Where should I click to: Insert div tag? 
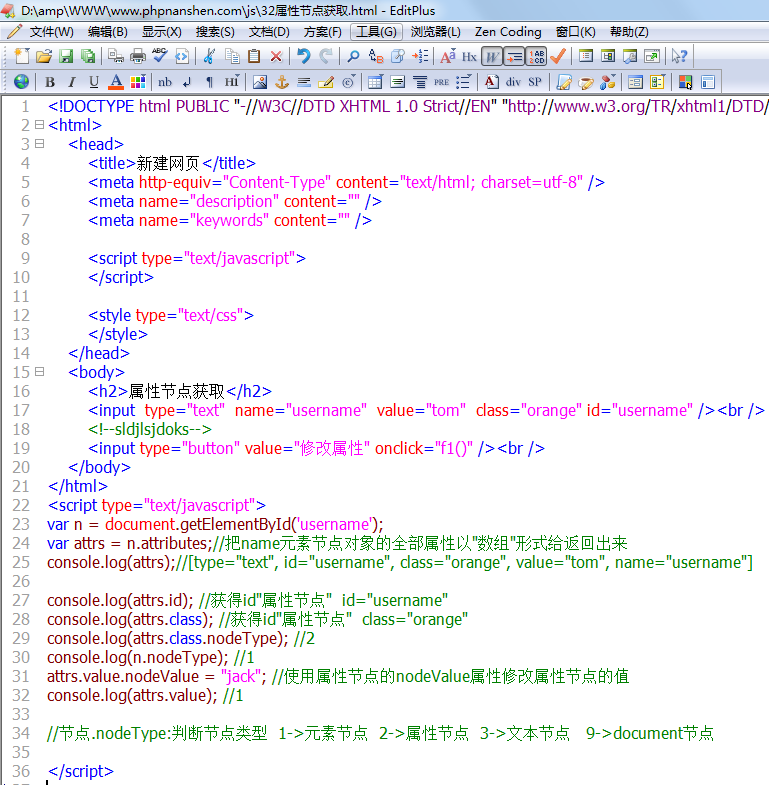pyautogui.click(x=513, y=82)
